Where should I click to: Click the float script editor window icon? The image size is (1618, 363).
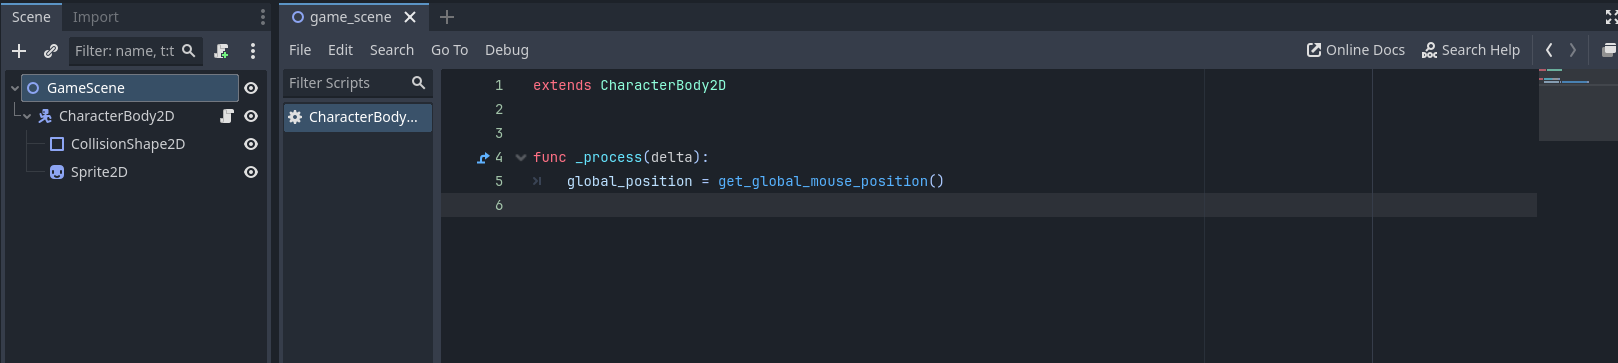[x=1609, y=50]
